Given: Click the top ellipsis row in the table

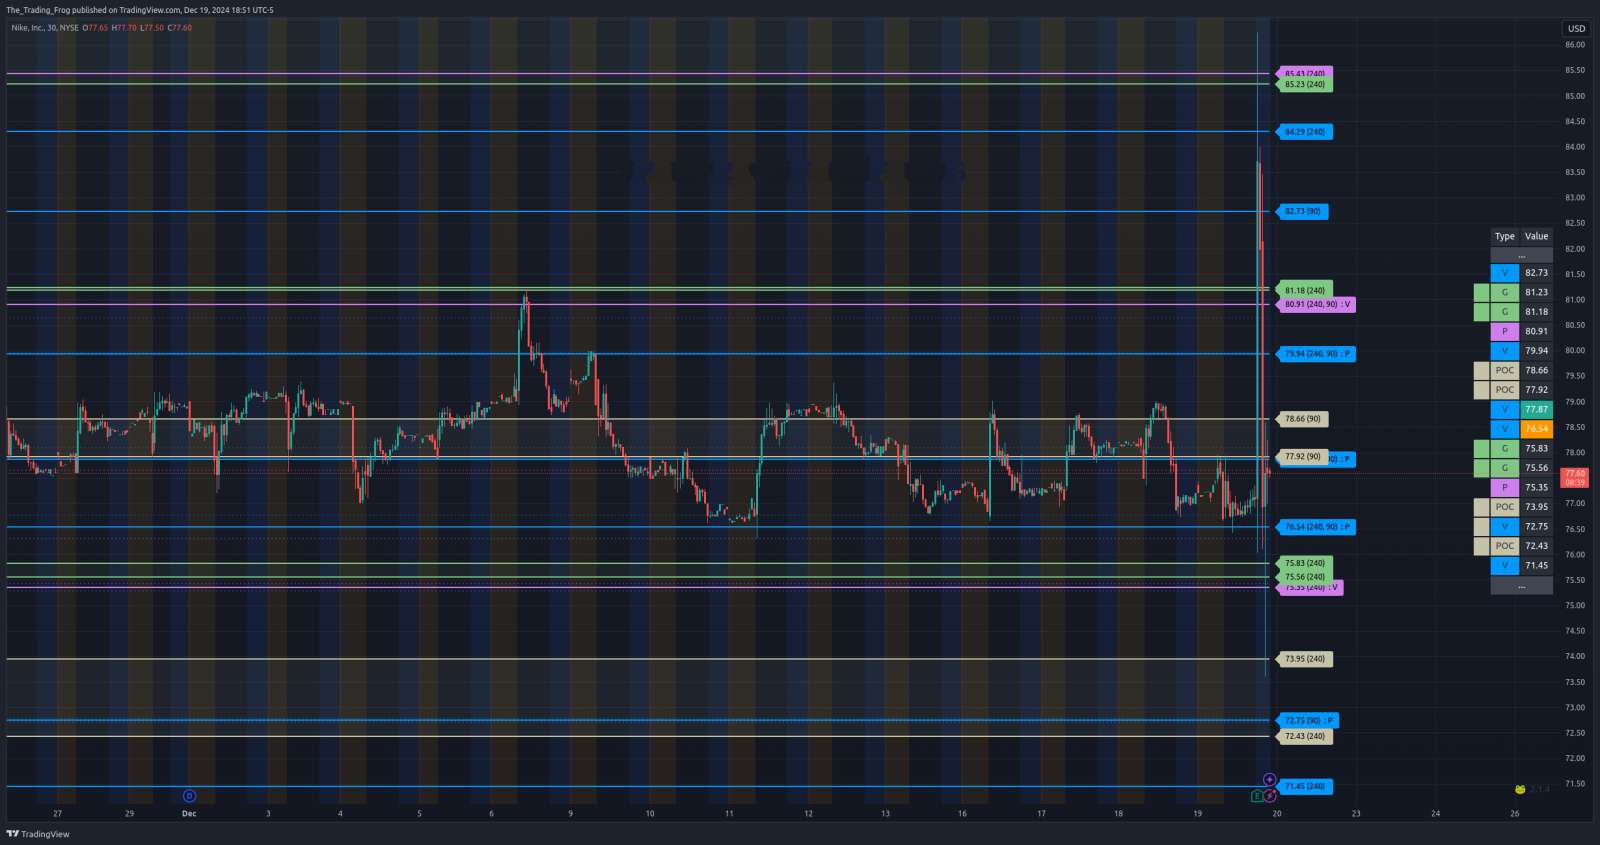Looking at the screenshot, I should coord(1522,256).
